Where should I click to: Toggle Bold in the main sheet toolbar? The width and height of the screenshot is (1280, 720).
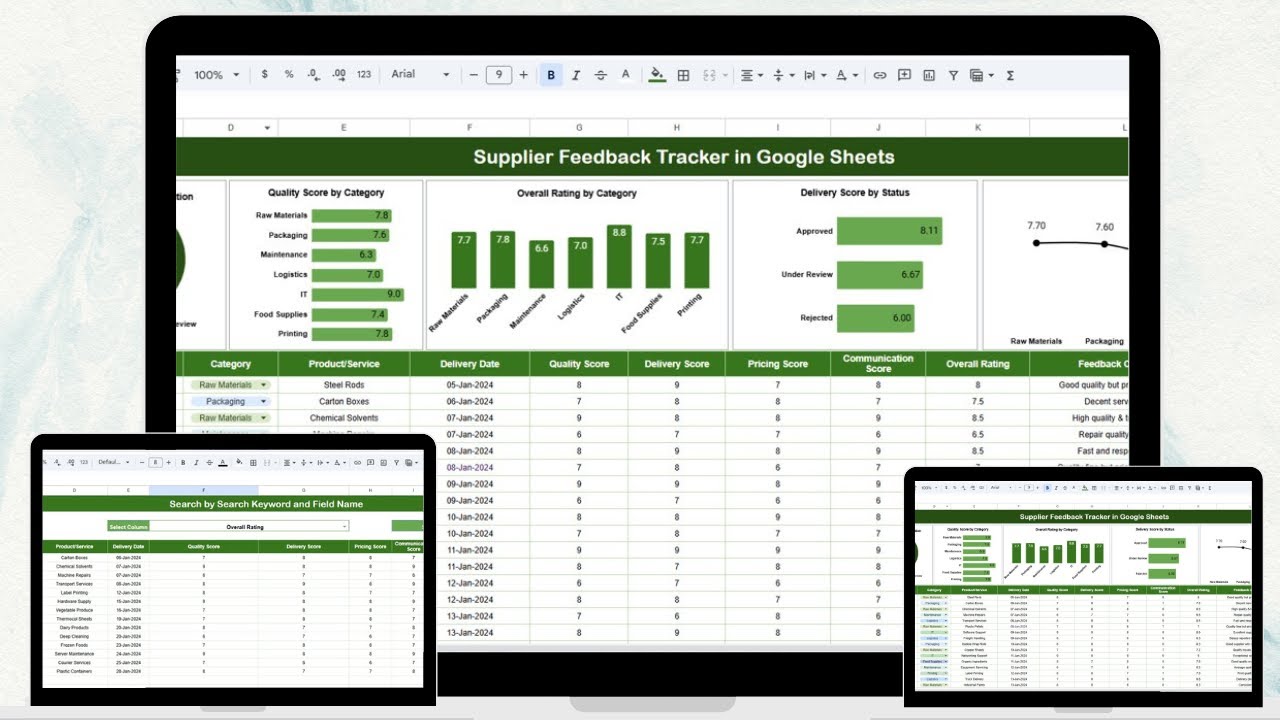(551, 75)
